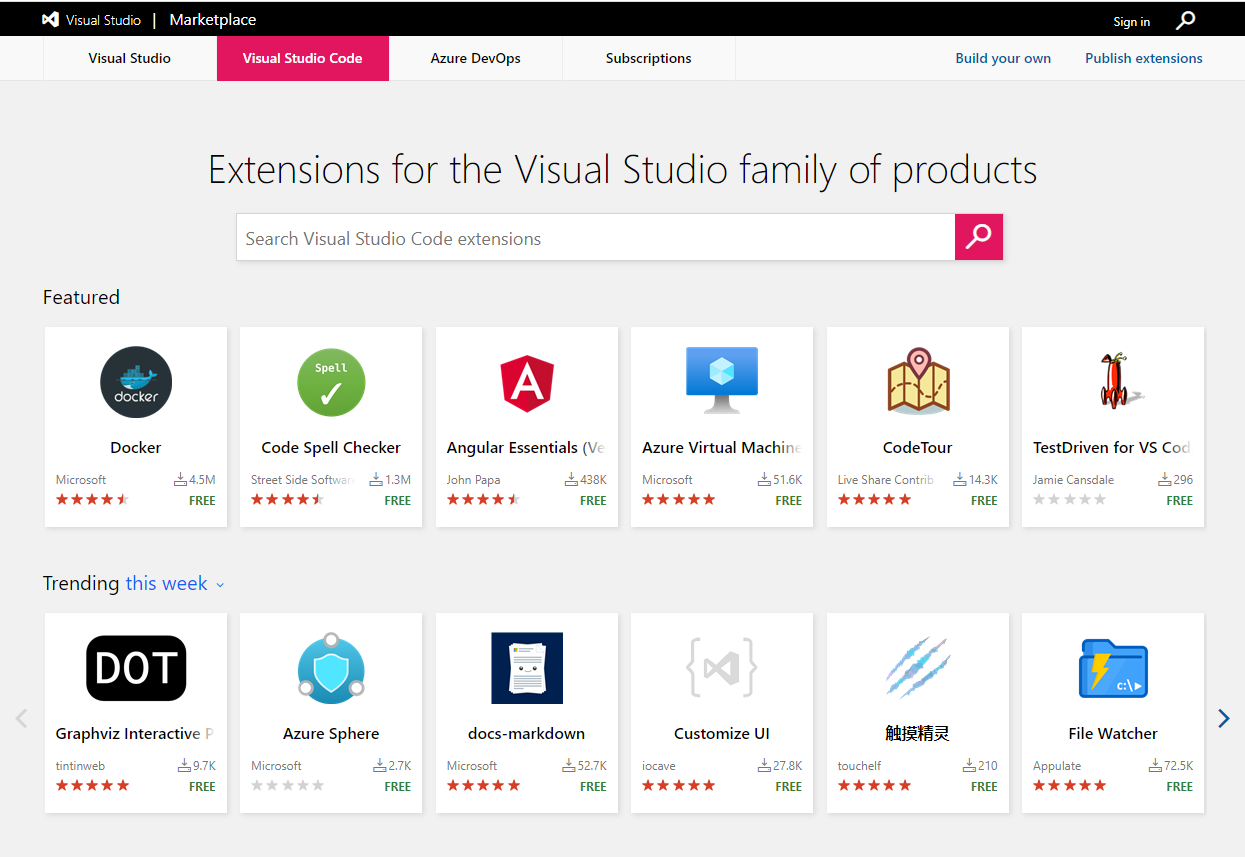Open the CodeTour map icon
The height and width of the screenshot is (857, 1245).
click(x=918, y=380)
